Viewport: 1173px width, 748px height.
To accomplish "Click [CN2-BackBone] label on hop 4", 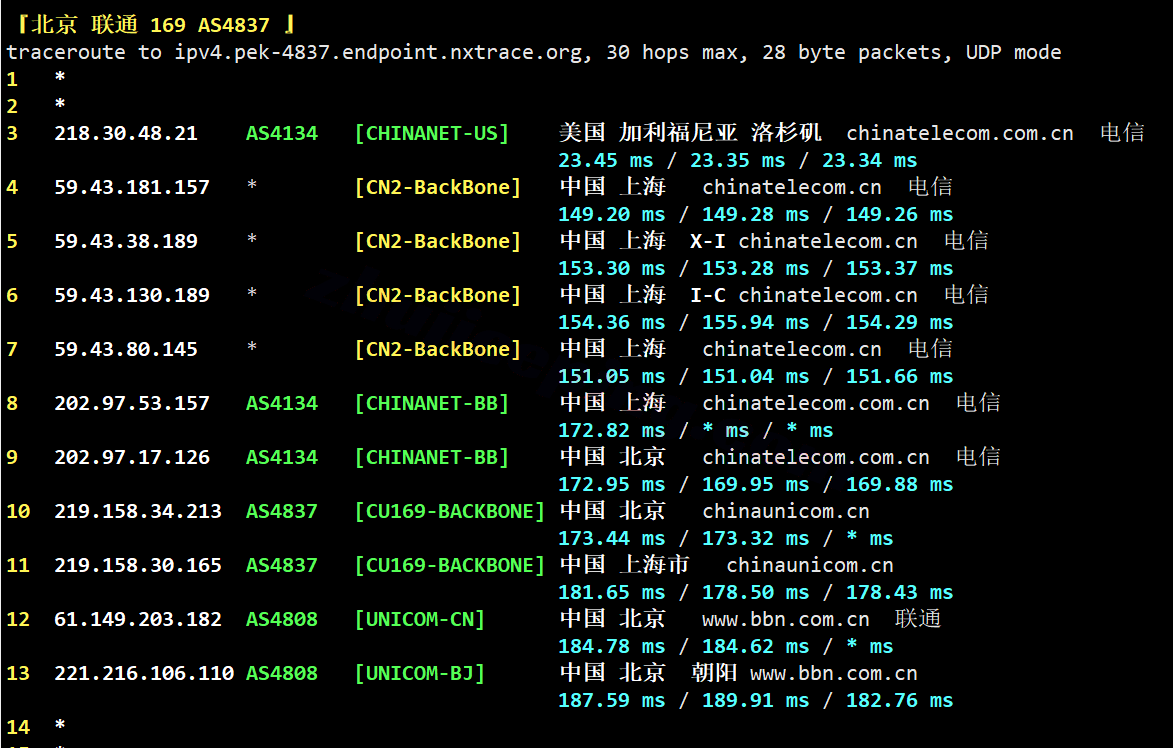I will [x=438, y=187].
